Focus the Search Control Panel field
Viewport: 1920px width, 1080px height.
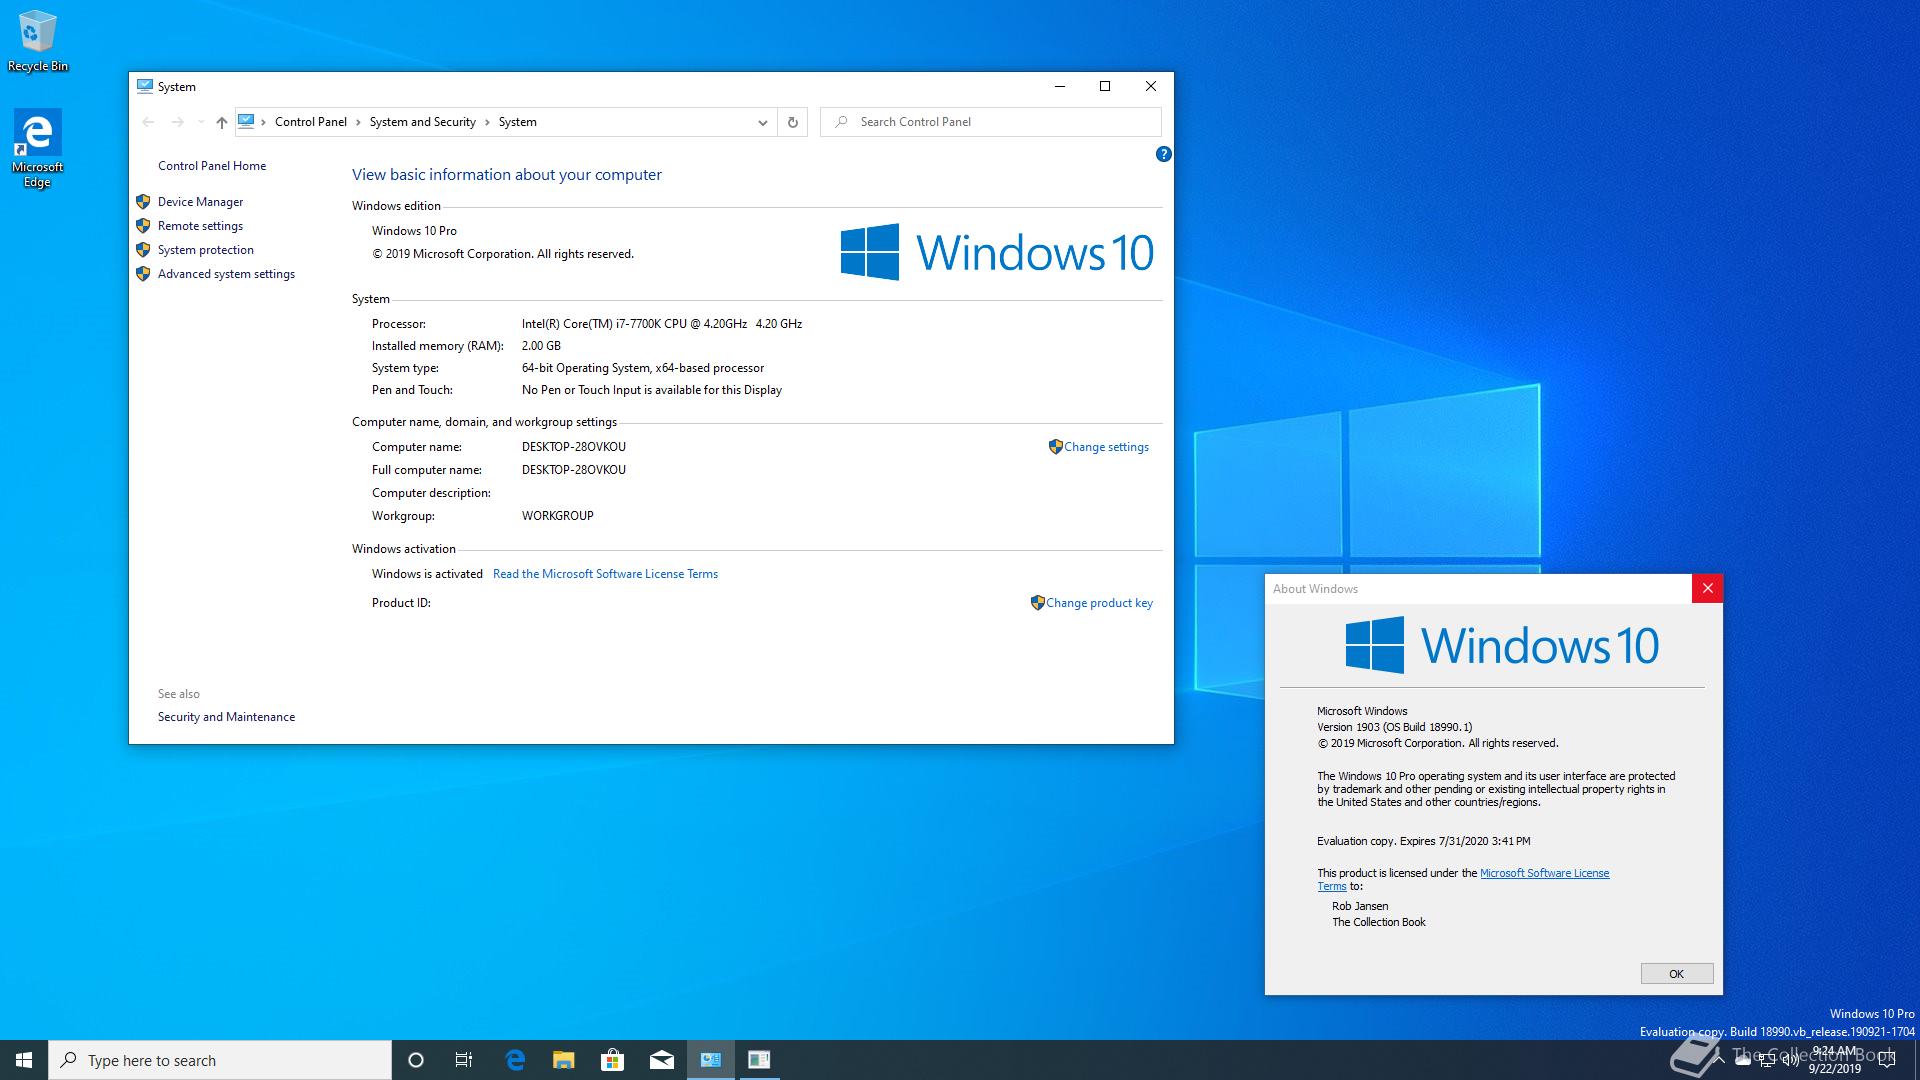click(x=991, y=122)
